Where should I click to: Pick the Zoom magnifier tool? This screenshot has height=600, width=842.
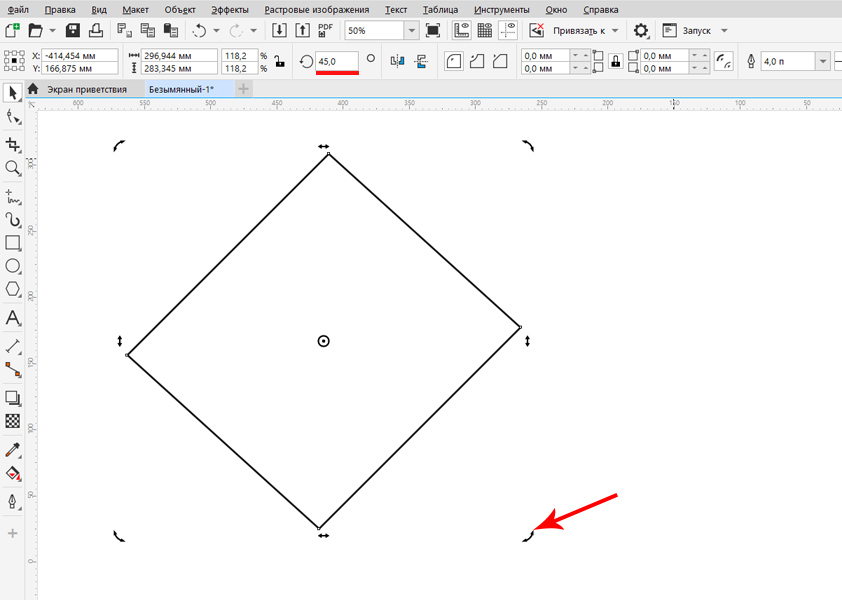(x=13, y=169)
